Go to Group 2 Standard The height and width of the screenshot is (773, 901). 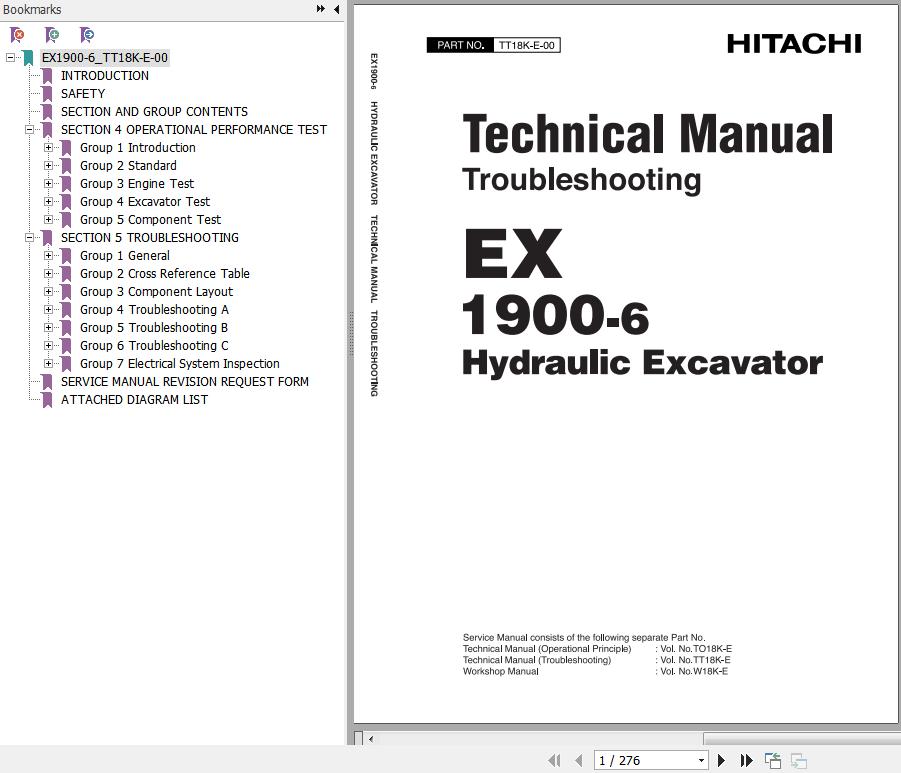[x=128, y=166]
